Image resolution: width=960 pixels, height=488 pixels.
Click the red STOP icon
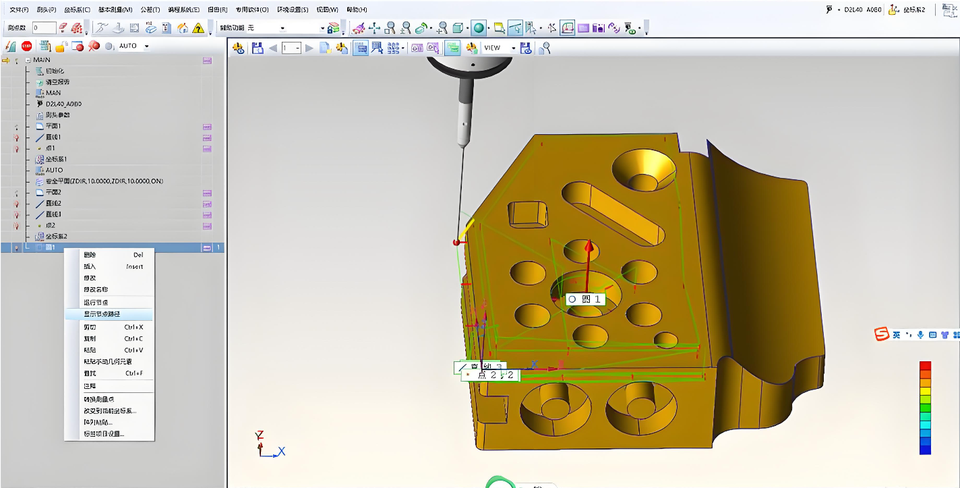(x=26, y=46)
